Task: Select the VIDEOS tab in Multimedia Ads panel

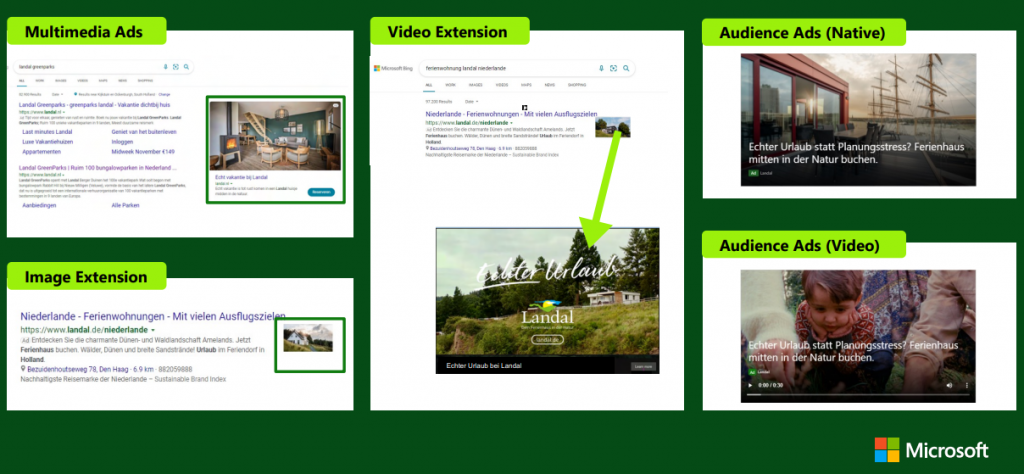Action: 83,81
